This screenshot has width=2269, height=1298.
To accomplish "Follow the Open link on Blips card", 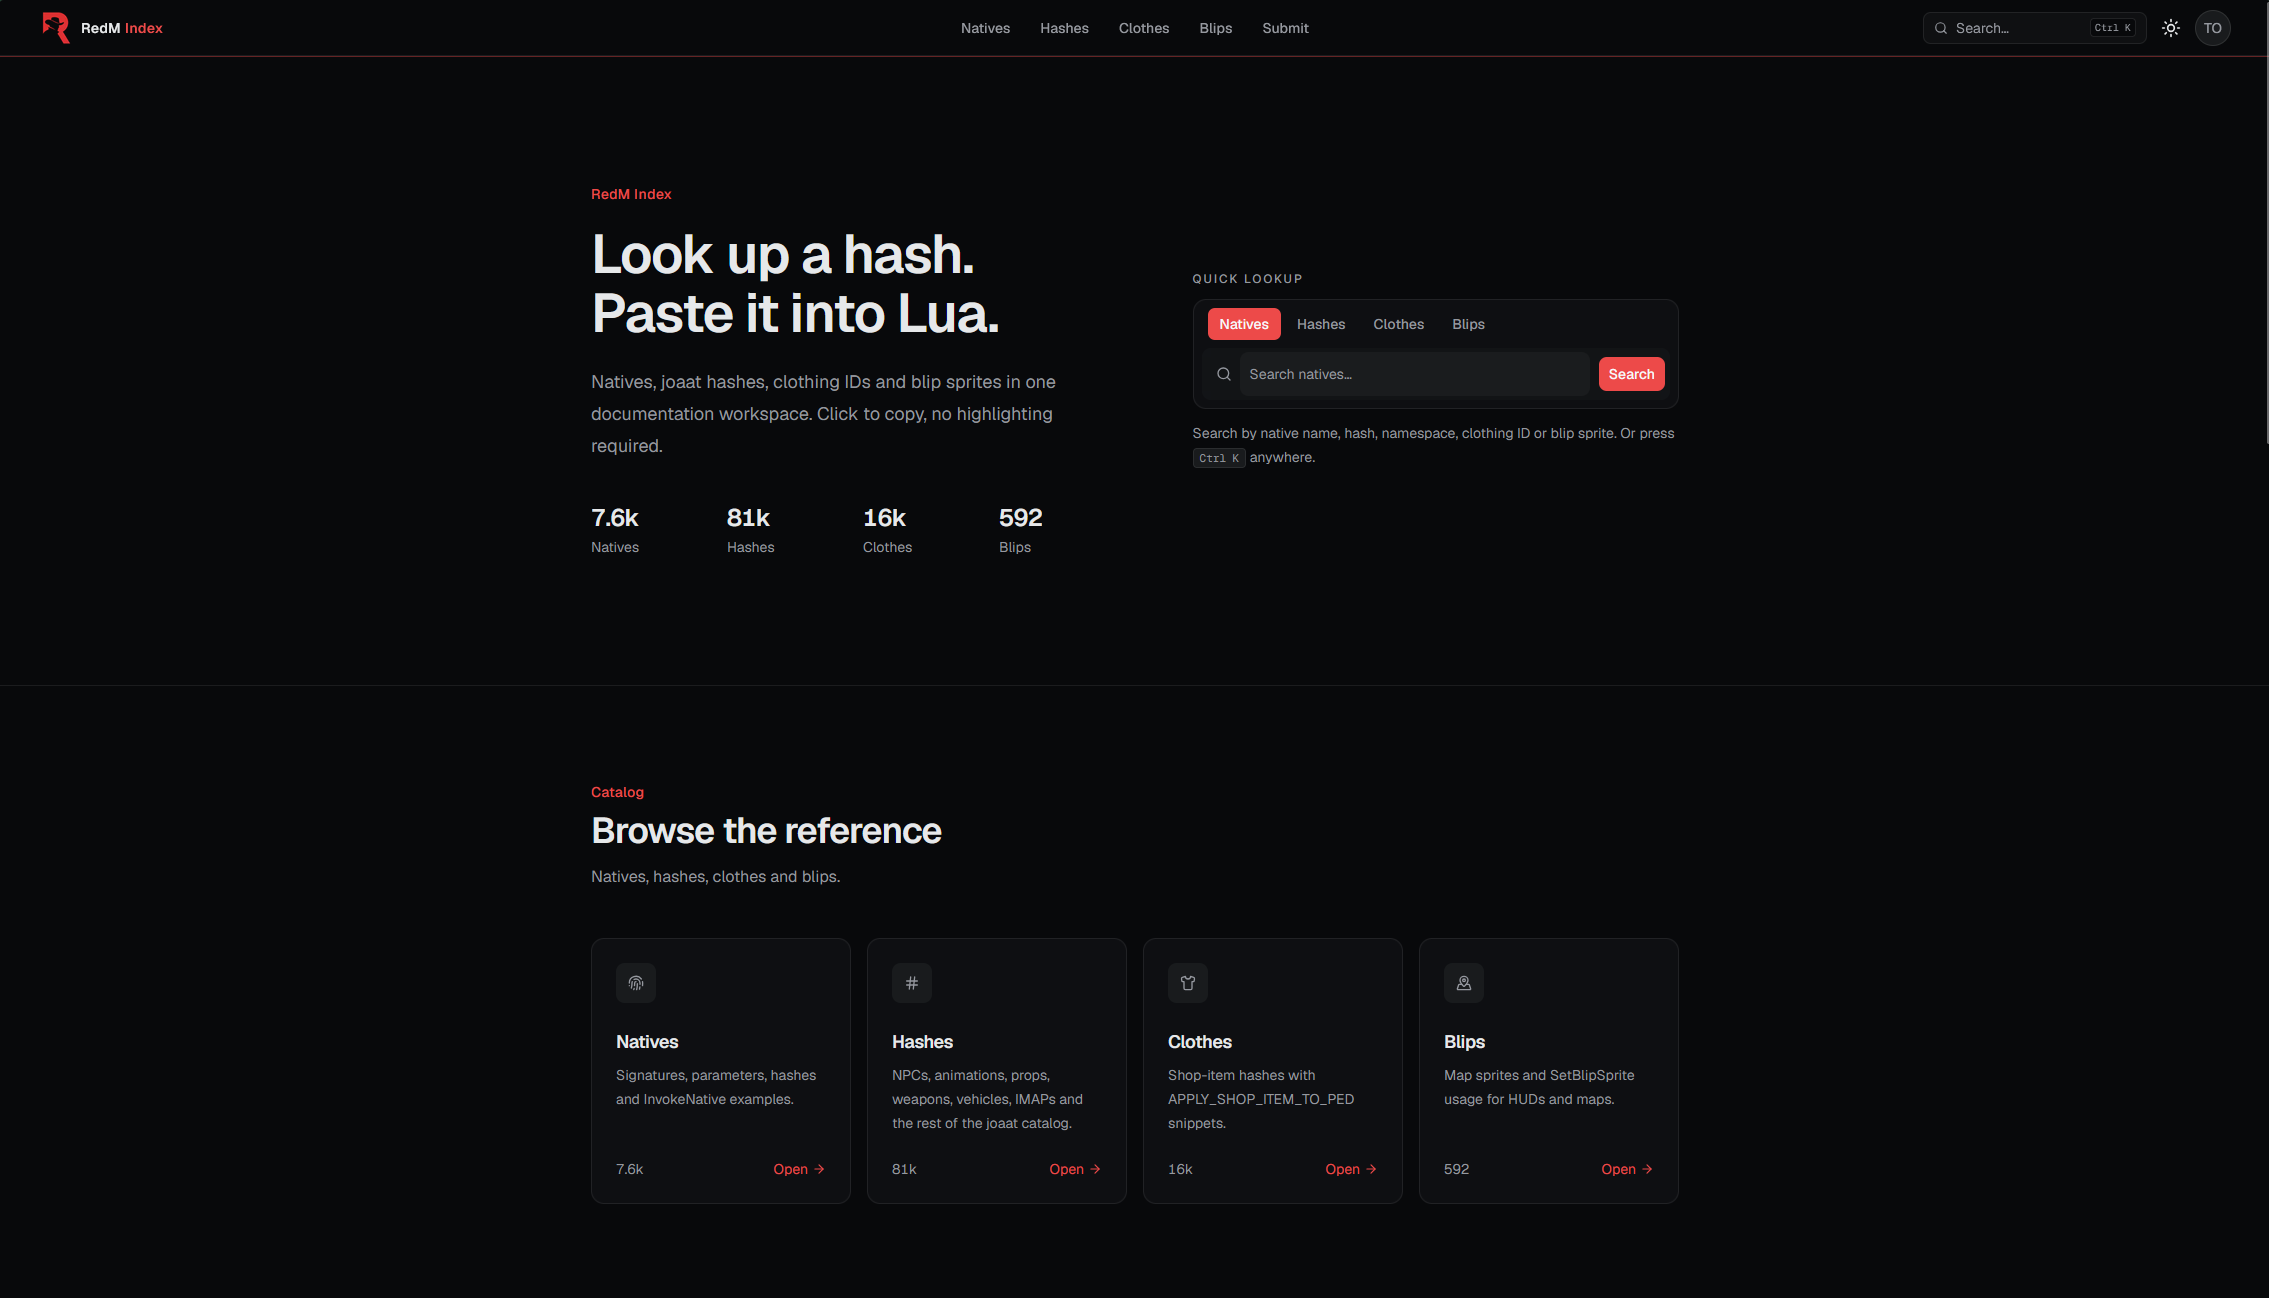I will [1627, 1169].
